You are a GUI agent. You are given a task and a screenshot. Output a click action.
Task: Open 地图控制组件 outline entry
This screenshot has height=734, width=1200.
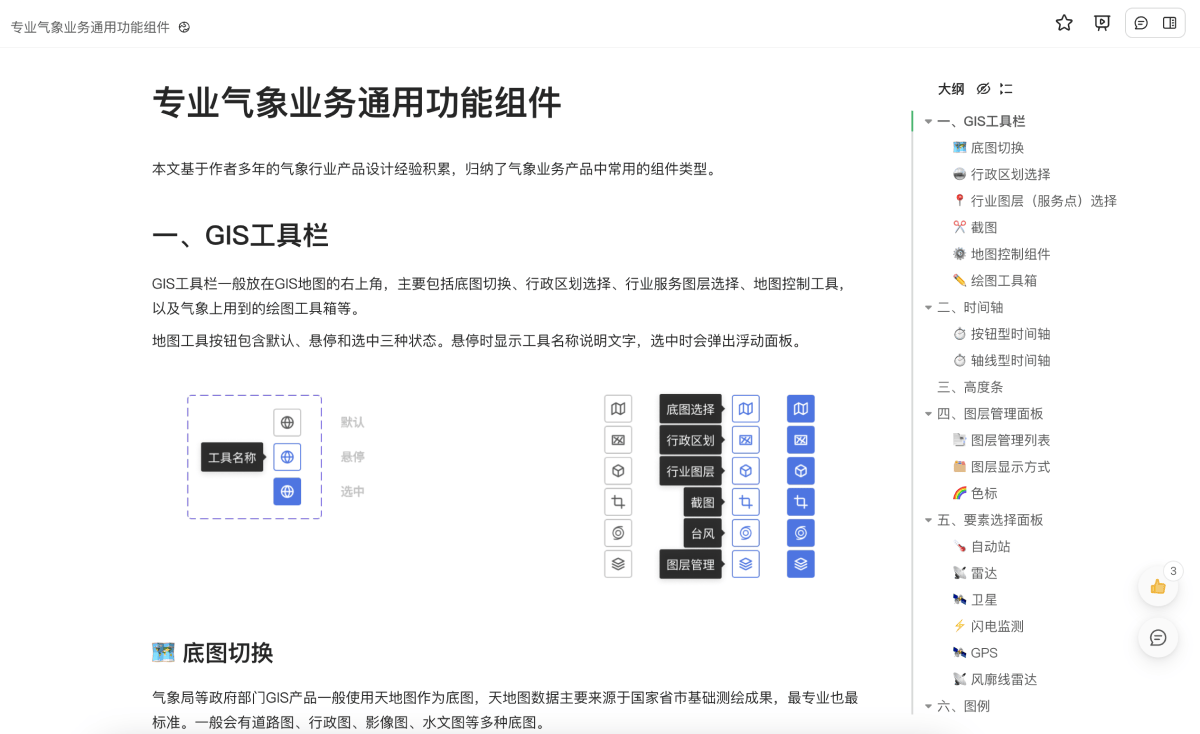point(1001,254)
